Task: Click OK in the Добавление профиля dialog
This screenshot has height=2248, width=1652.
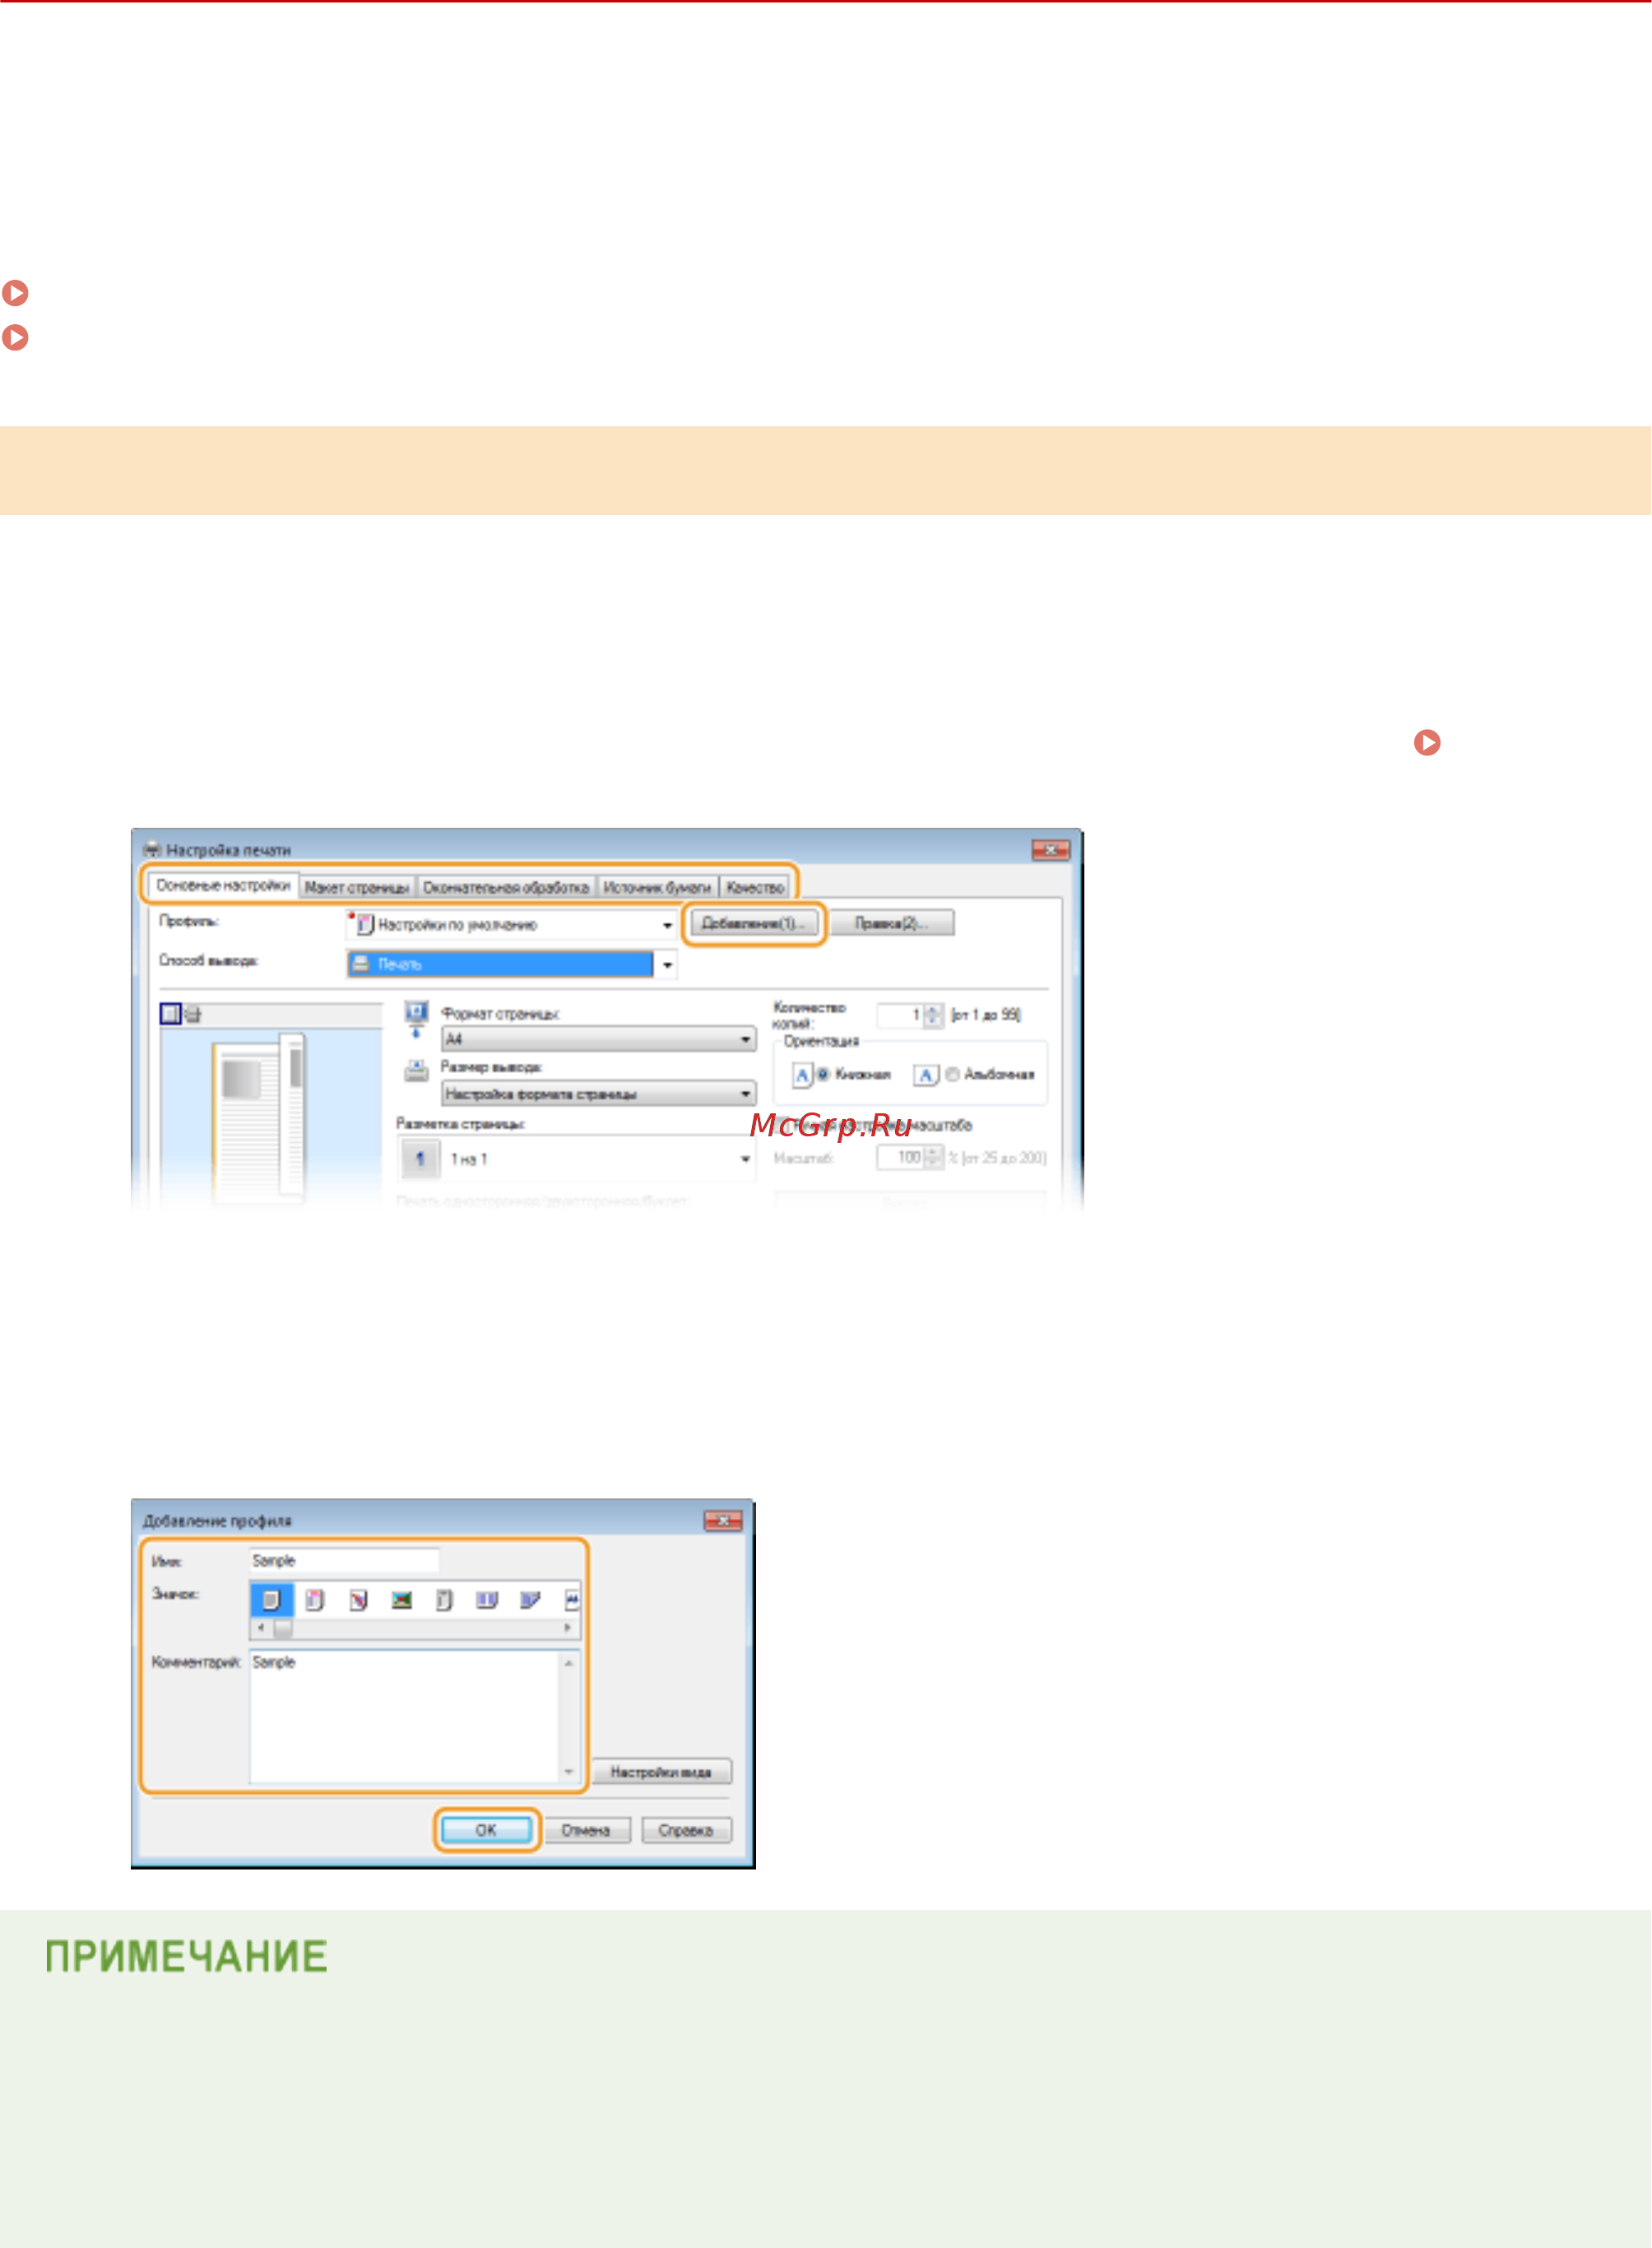Action: [x=487, y=1830]
